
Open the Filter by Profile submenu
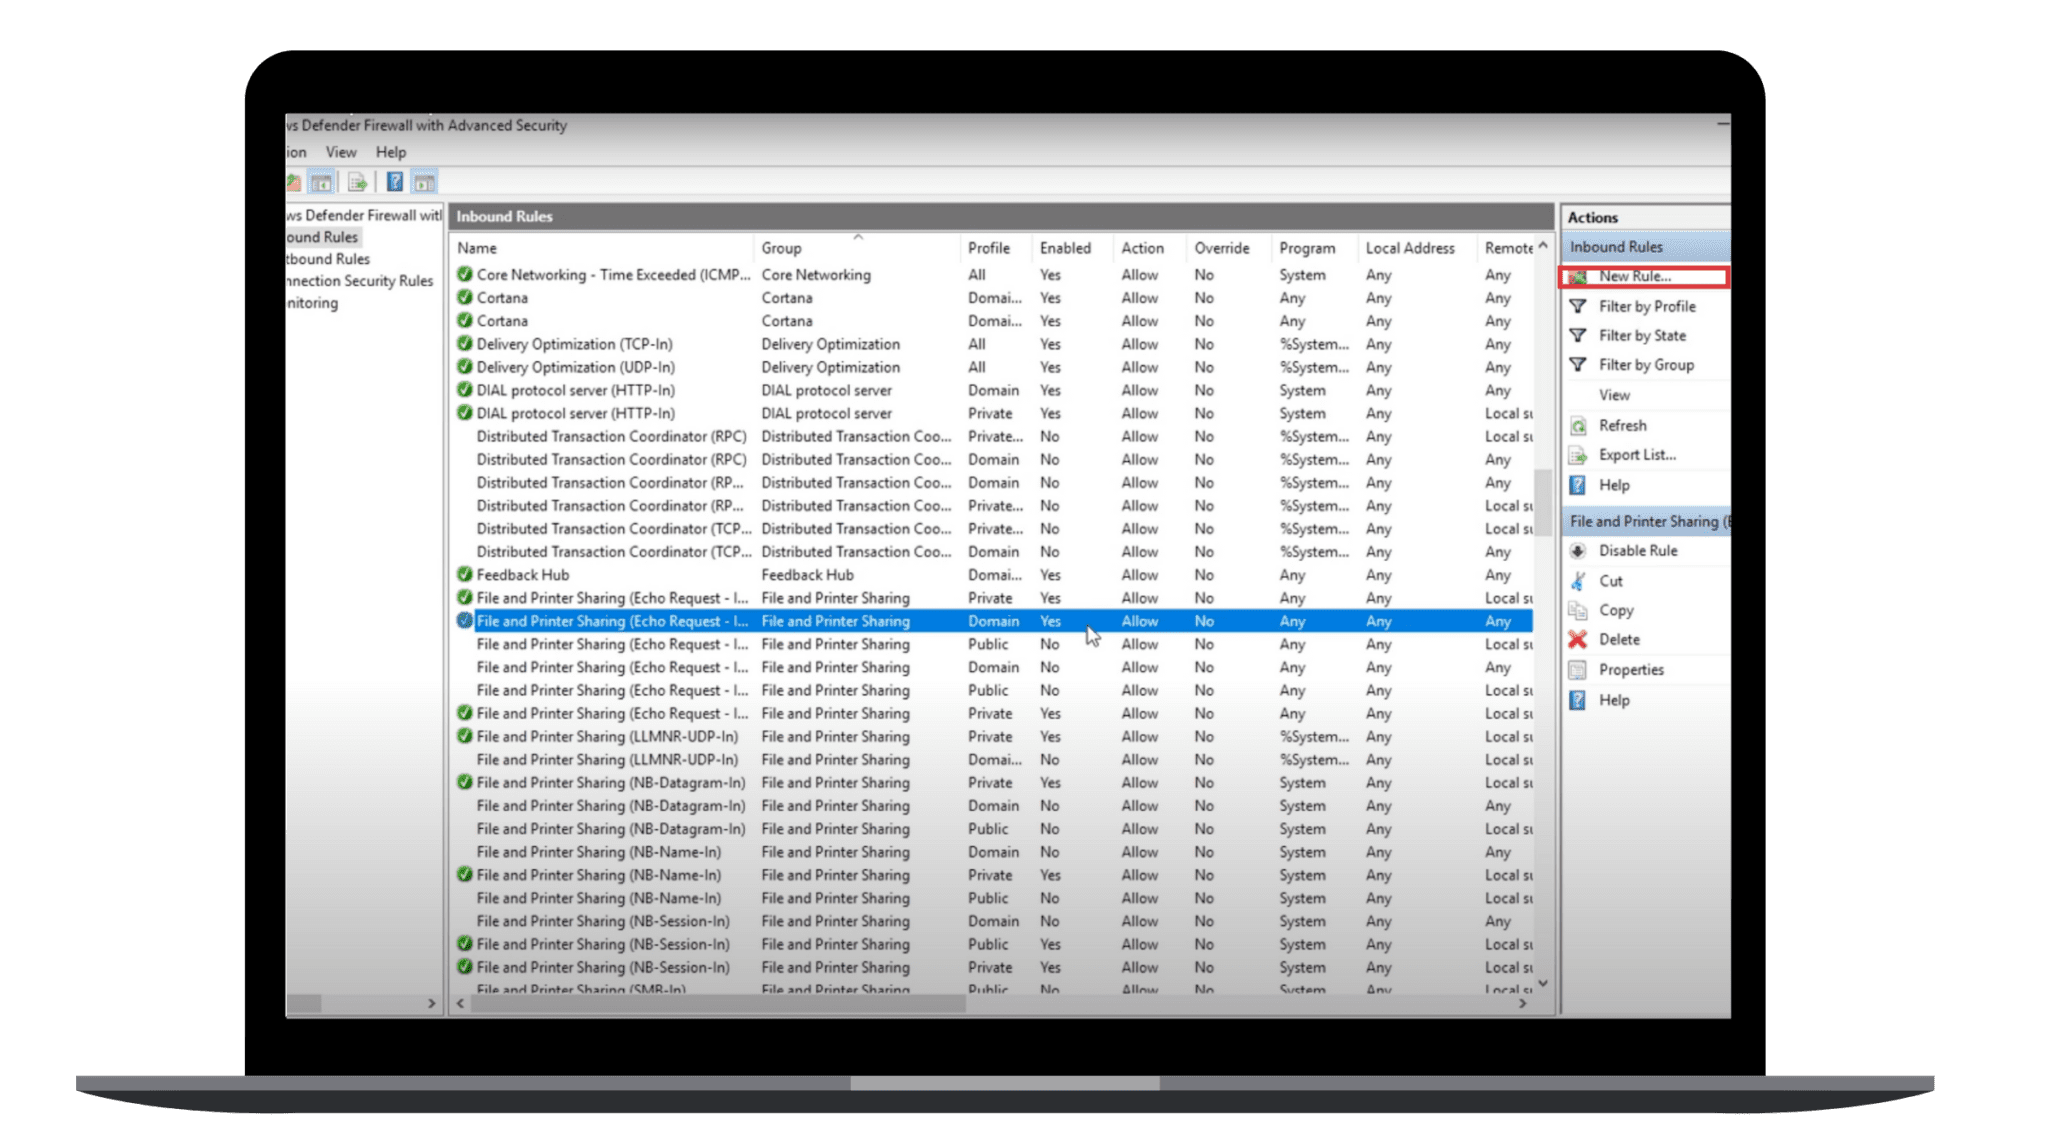tap(1646, 307)
